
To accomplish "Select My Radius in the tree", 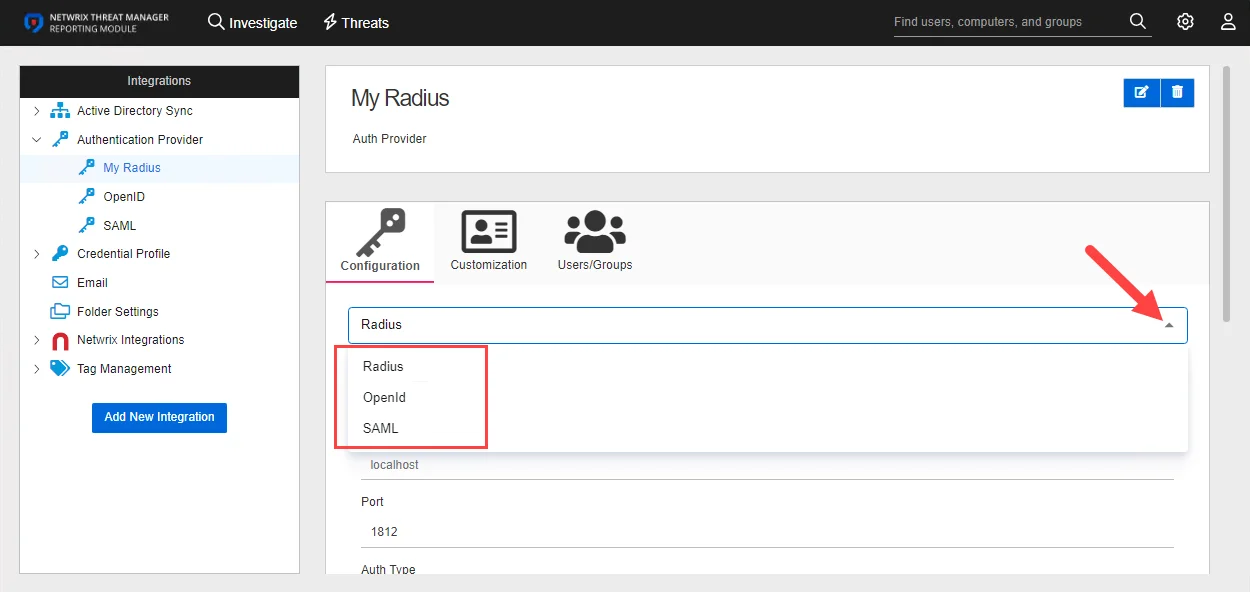I will 132,168.
